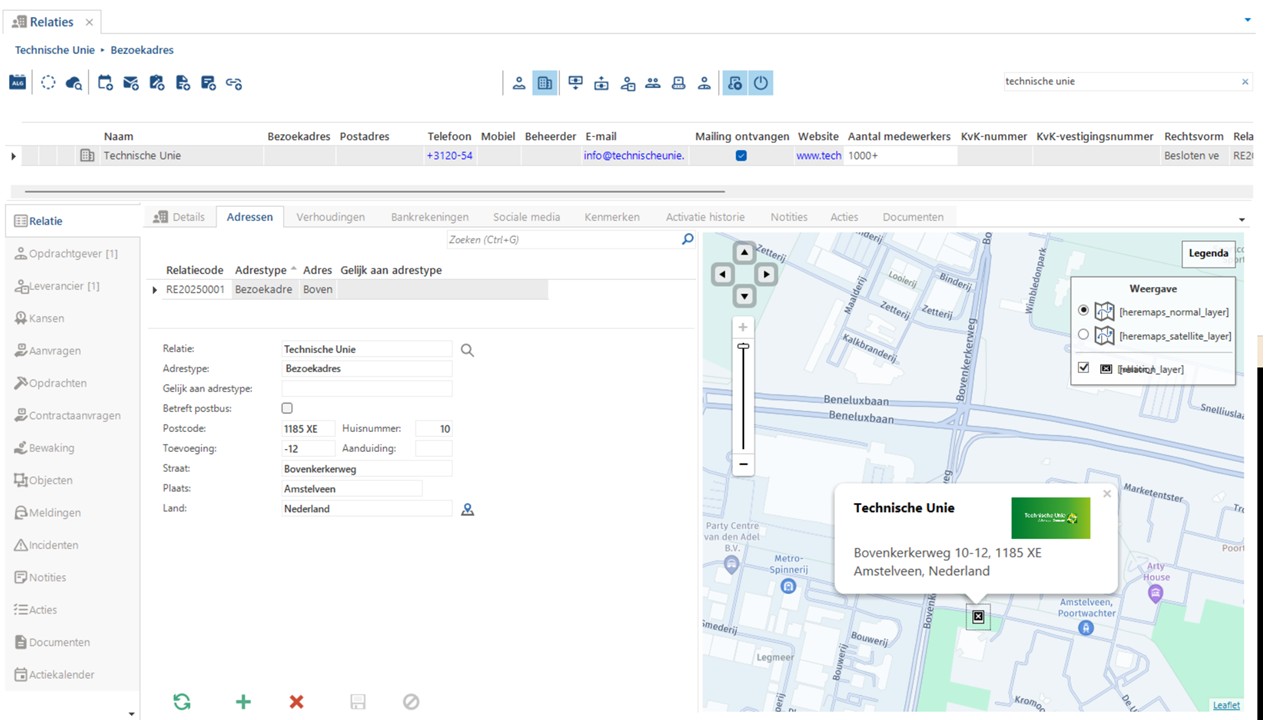Toggle the relation layer checkbox in Weergave

tap(1083, 368)
